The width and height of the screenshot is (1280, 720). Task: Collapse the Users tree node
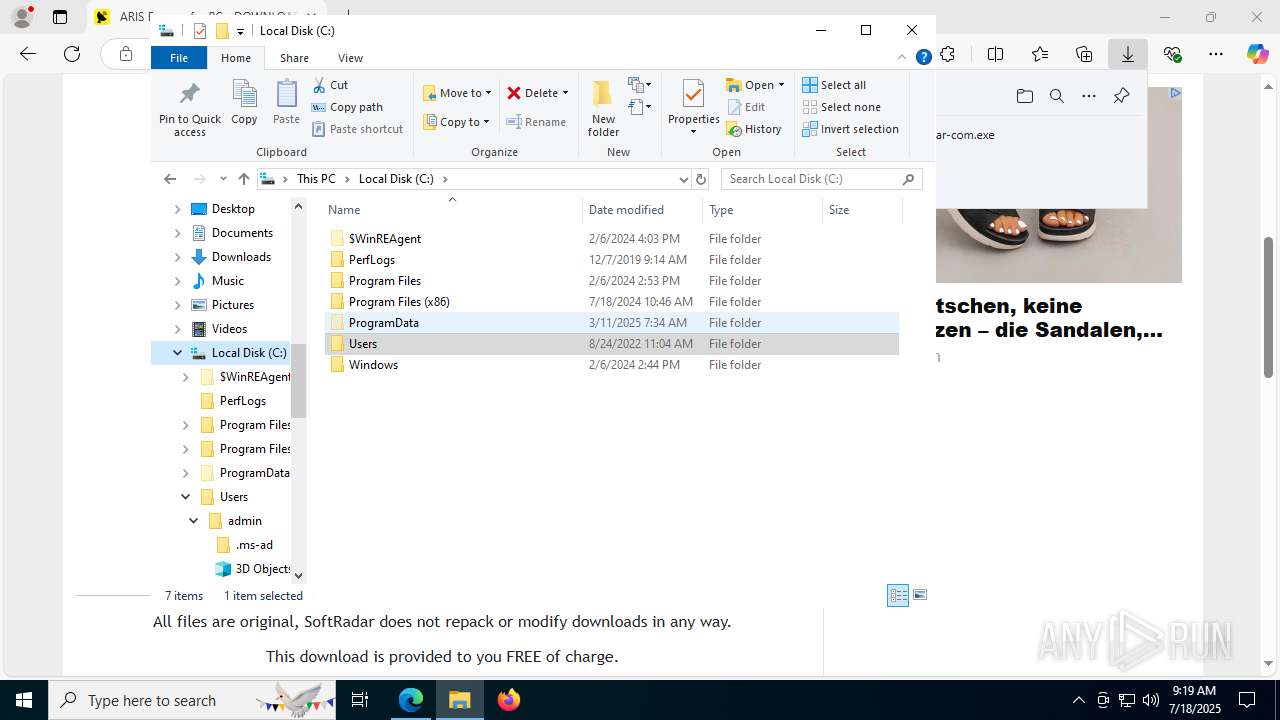click(185, 497)
